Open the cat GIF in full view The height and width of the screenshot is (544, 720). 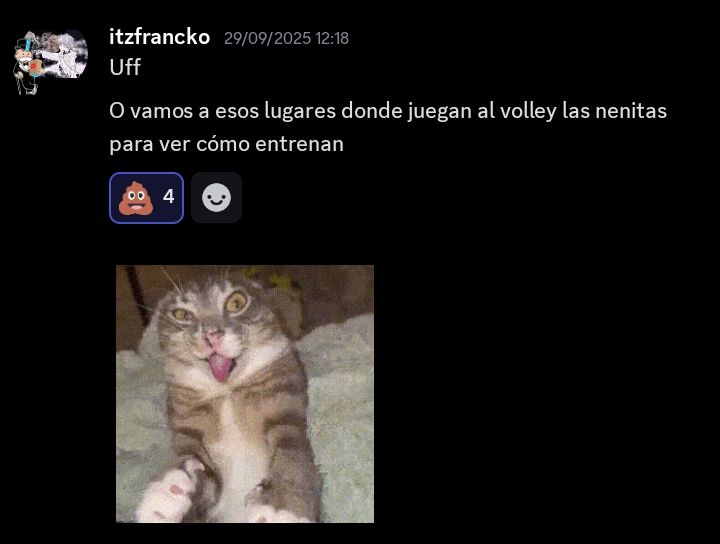pyautogui.click(x=245, y=394)
